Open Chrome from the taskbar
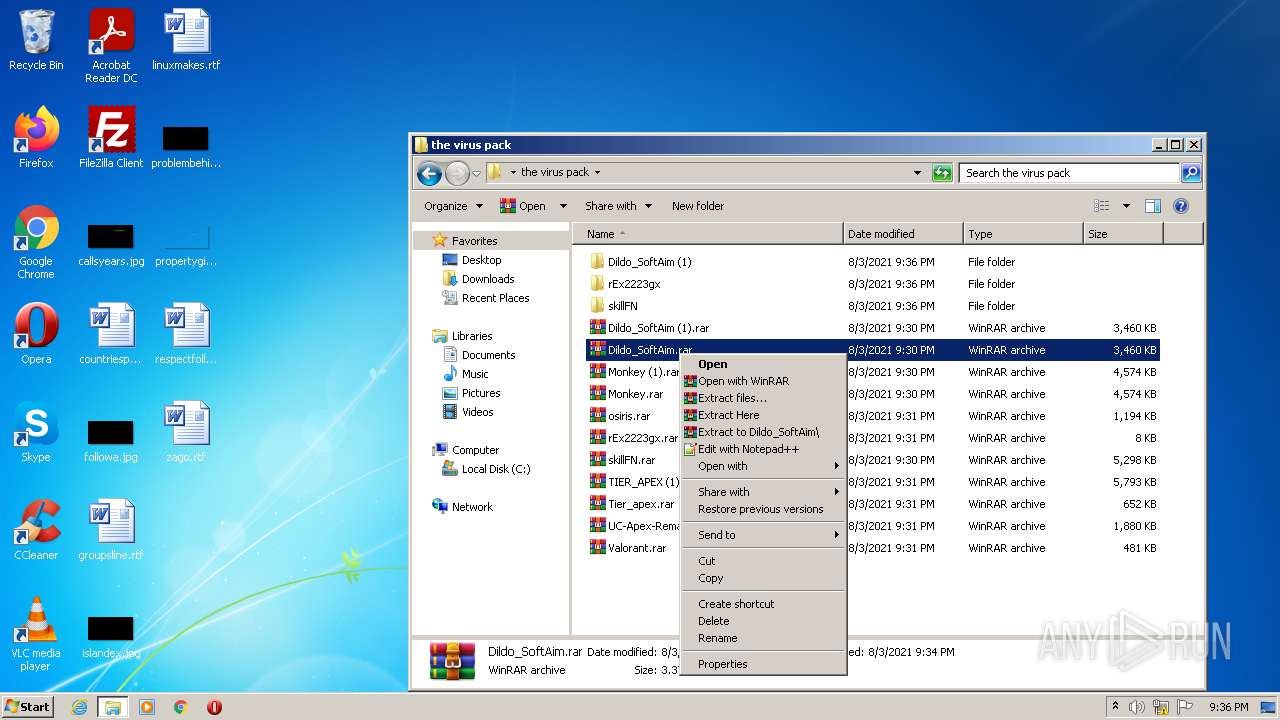The width and height of the screenshot is (1280, 720). coord(181,707)
